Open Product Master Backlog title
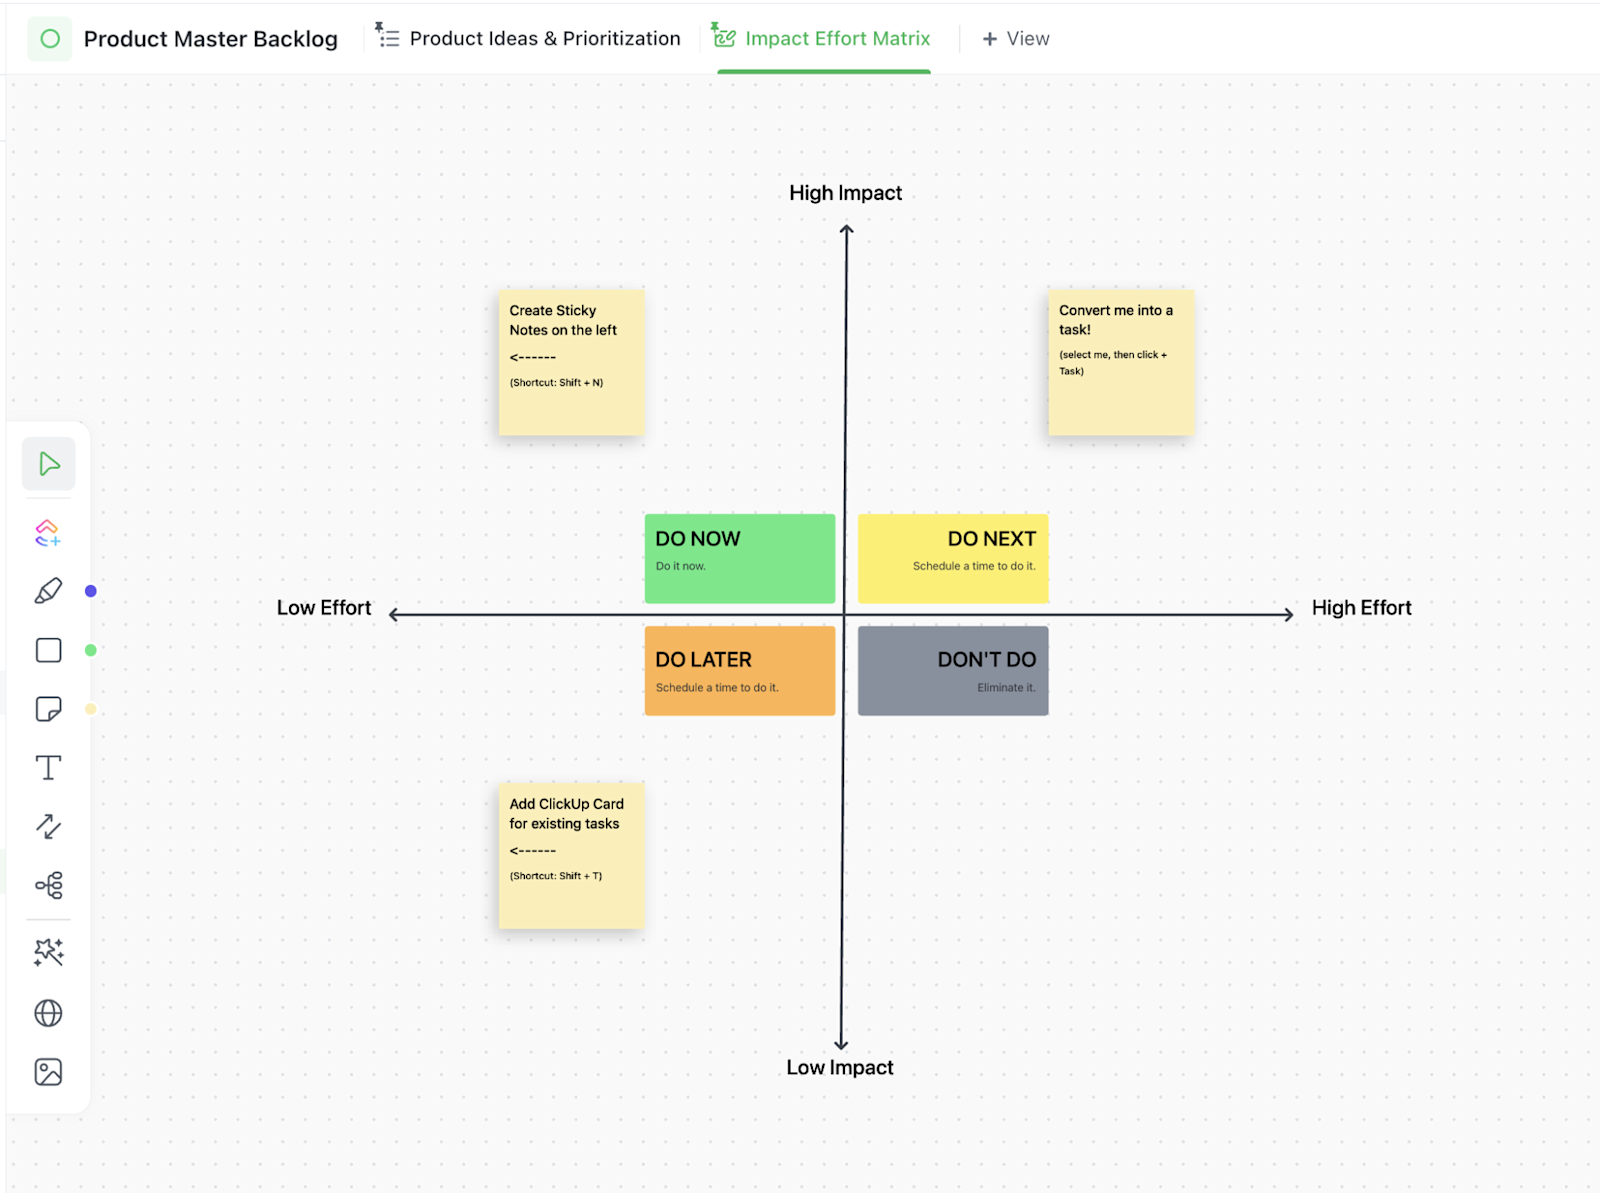 tap(211, 39)
